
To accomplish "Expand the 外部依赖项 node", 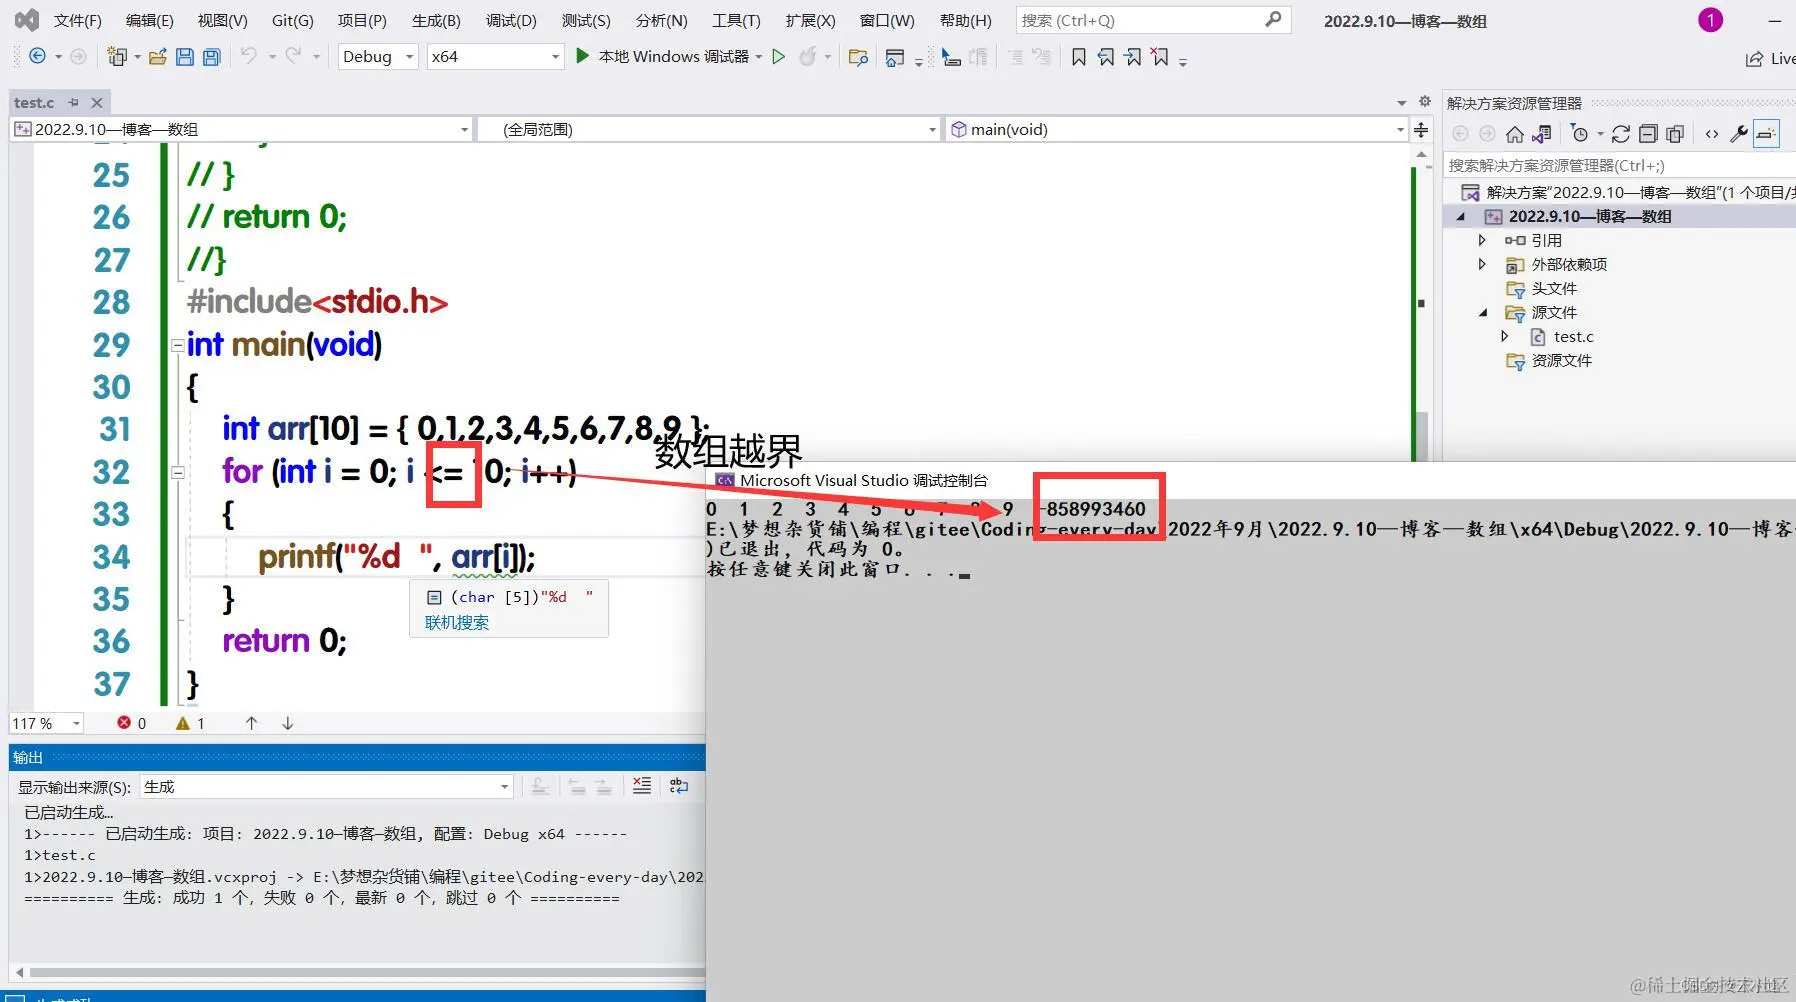I will (x=1482, y=264).
